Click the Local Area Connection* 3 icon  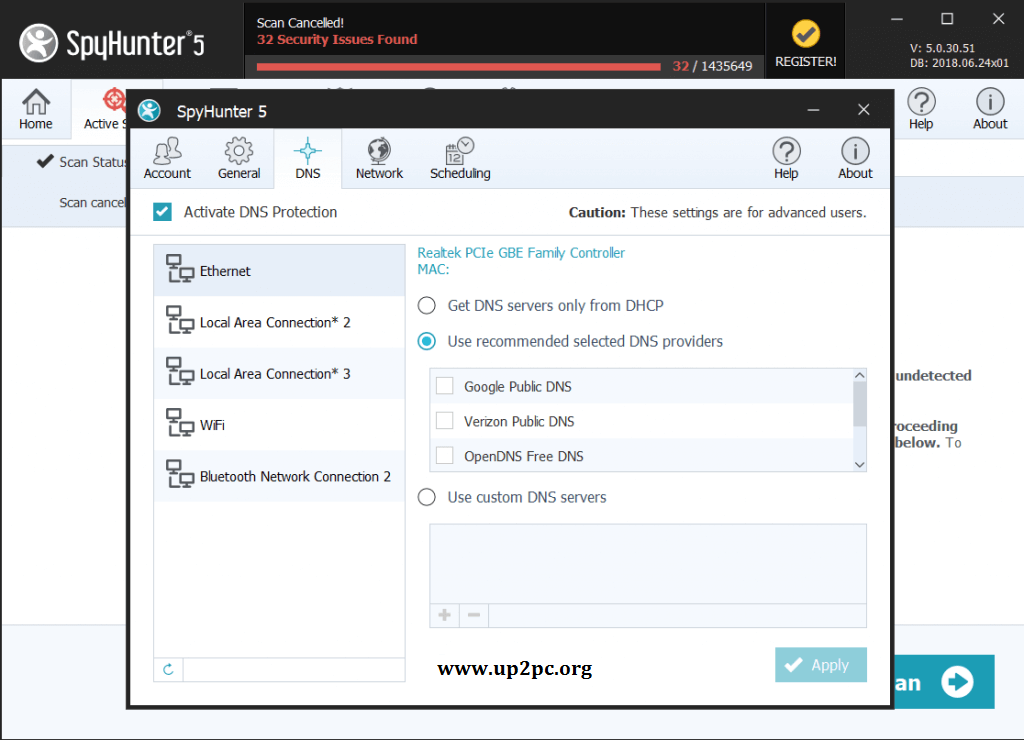coord(180,372)
